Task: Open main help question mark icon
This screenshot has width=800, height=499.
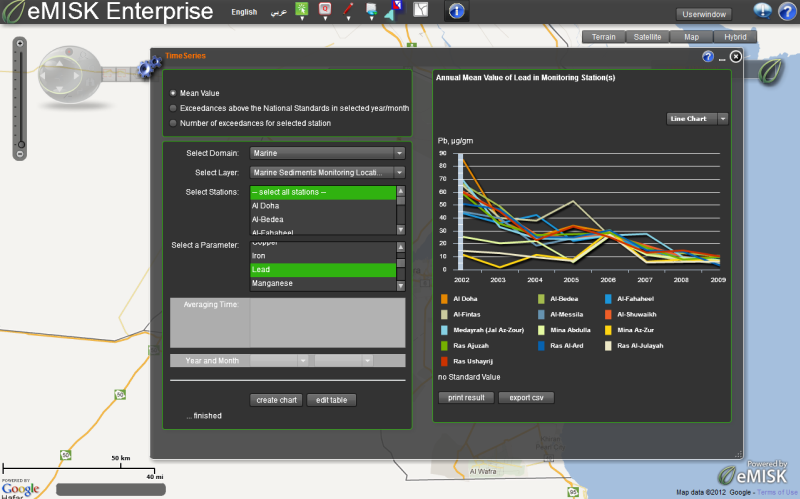Action: [787, 11]
